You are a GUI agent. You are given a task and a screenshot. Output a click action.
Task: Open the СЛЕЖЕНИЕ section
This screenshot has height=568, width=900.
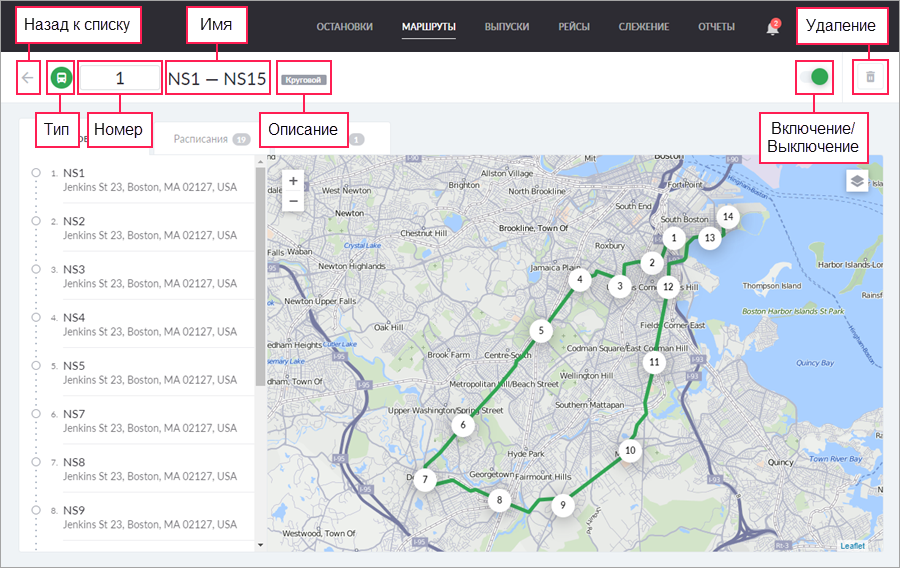coord(644,26)
